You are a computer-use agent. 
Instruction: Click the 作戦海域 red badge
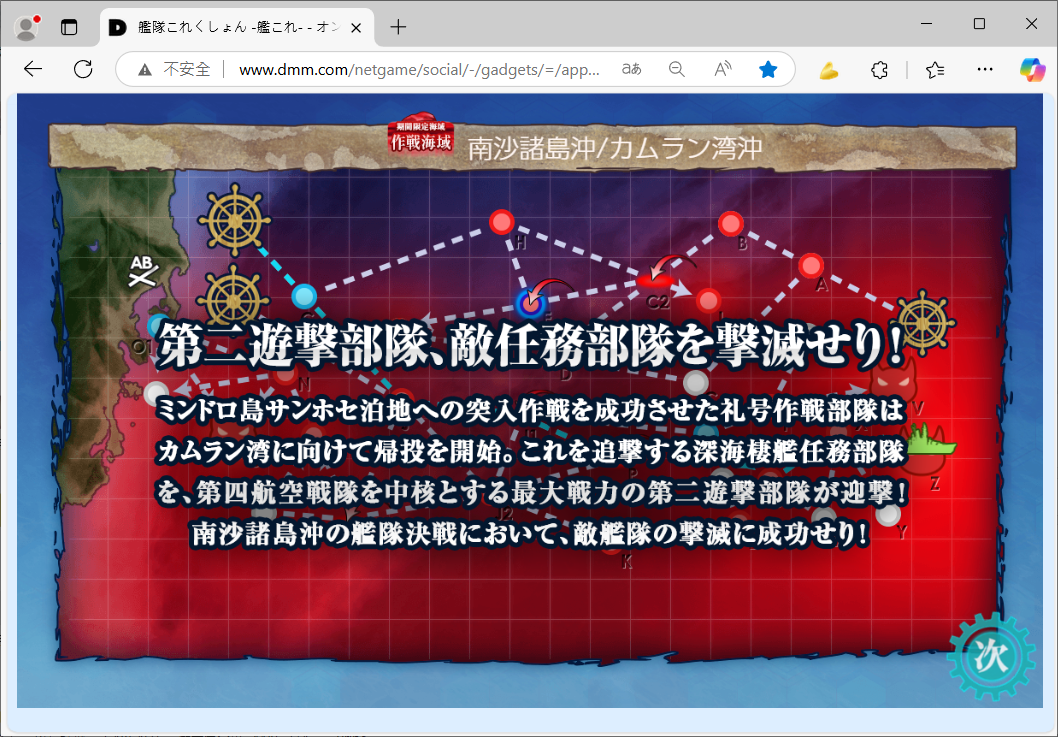click(x=421, y=134)
